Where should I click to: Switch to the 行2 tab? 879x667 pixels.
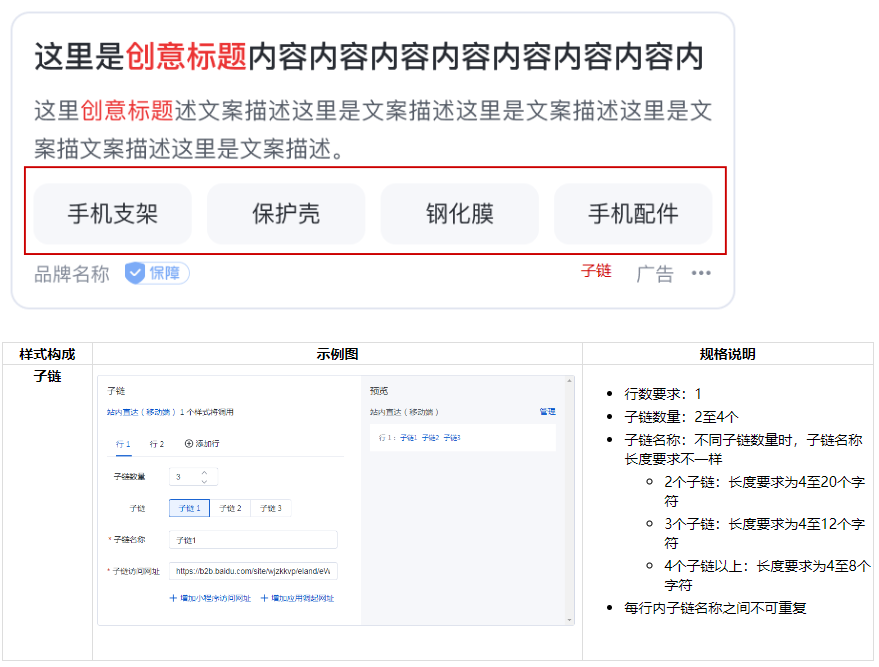(x=159, y=442)
